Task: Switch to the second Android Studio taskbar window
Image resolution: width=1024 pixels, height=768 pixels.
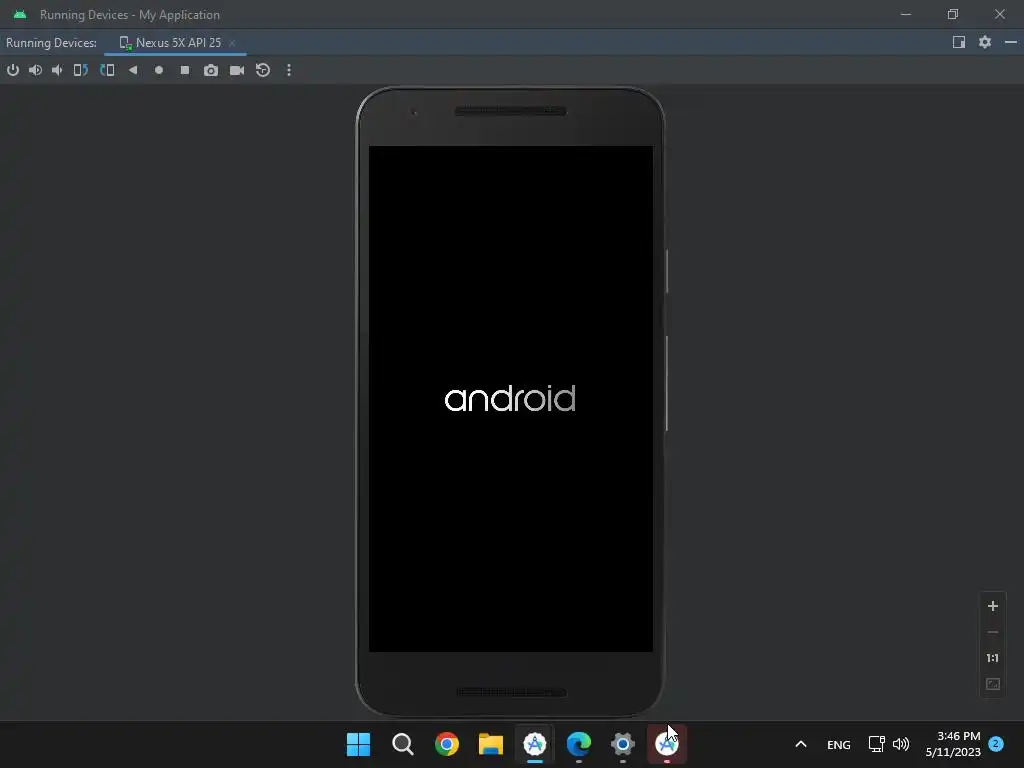Action: 667,744
